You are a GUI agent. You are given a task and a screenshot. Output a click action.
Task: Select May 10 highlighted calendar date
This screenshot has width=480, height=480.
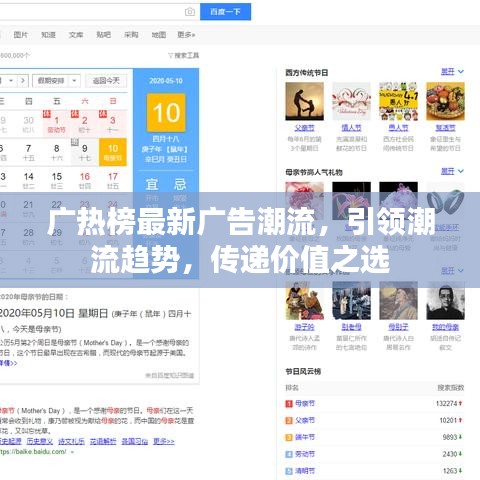pyautogui.click(x=113, y=152)
